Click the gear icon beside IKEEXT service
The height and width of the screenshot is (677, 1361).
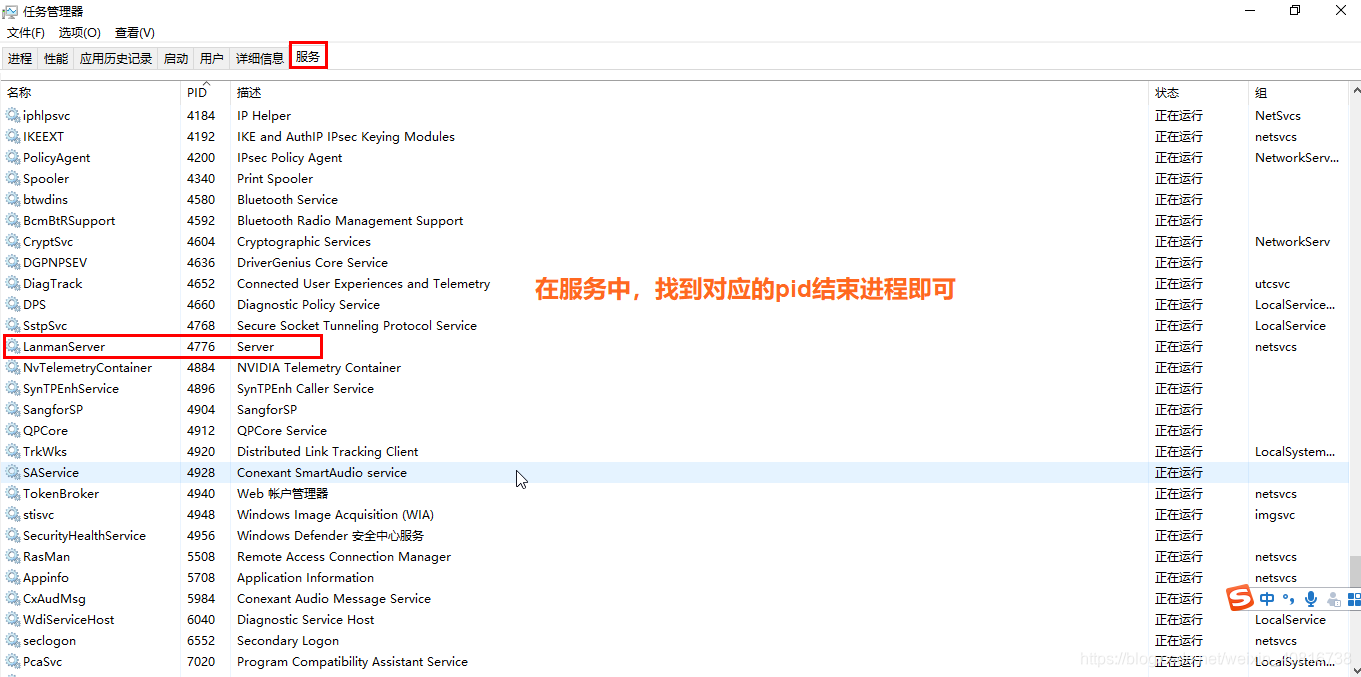coord(13,137)
